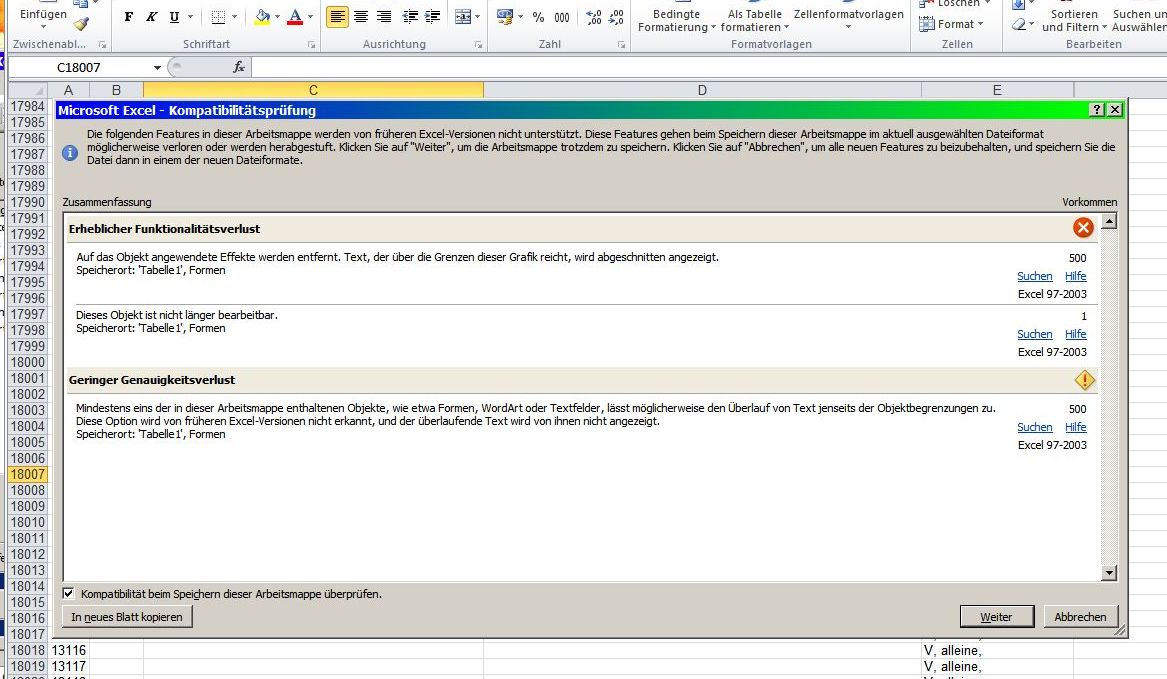Toggle Kompatibilität beim Speichern überprüfen checkbox
Viewport: 1167px width, 679px height.
(x=68, y=593)
